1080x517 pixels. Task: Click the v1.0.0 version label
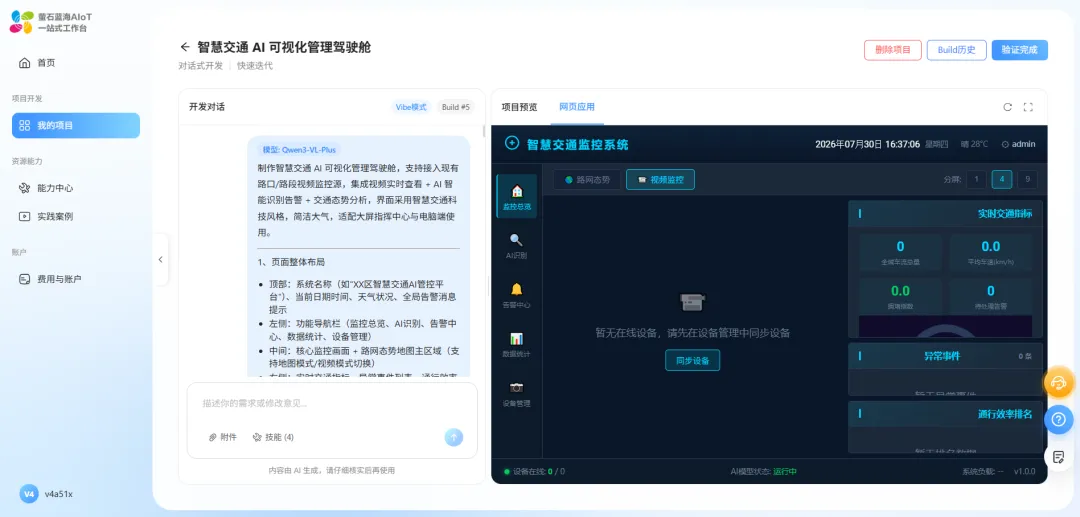point(1024,472)
